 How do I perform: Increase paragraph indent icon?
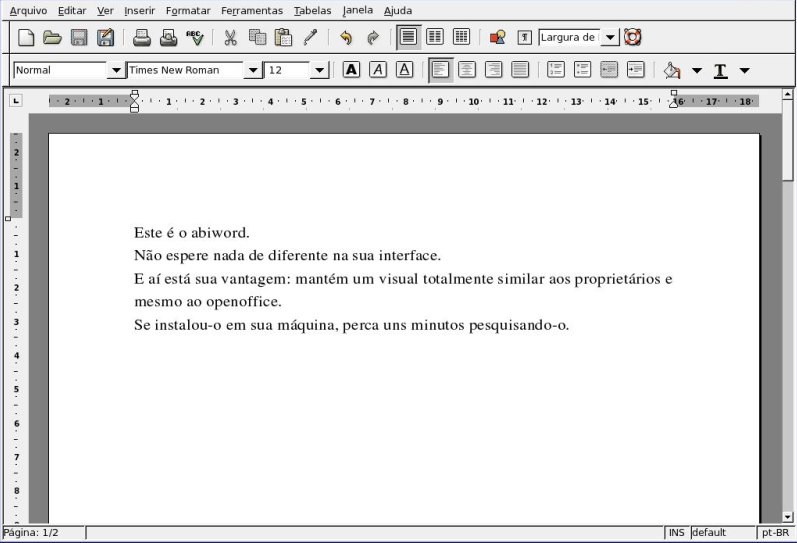635,70
